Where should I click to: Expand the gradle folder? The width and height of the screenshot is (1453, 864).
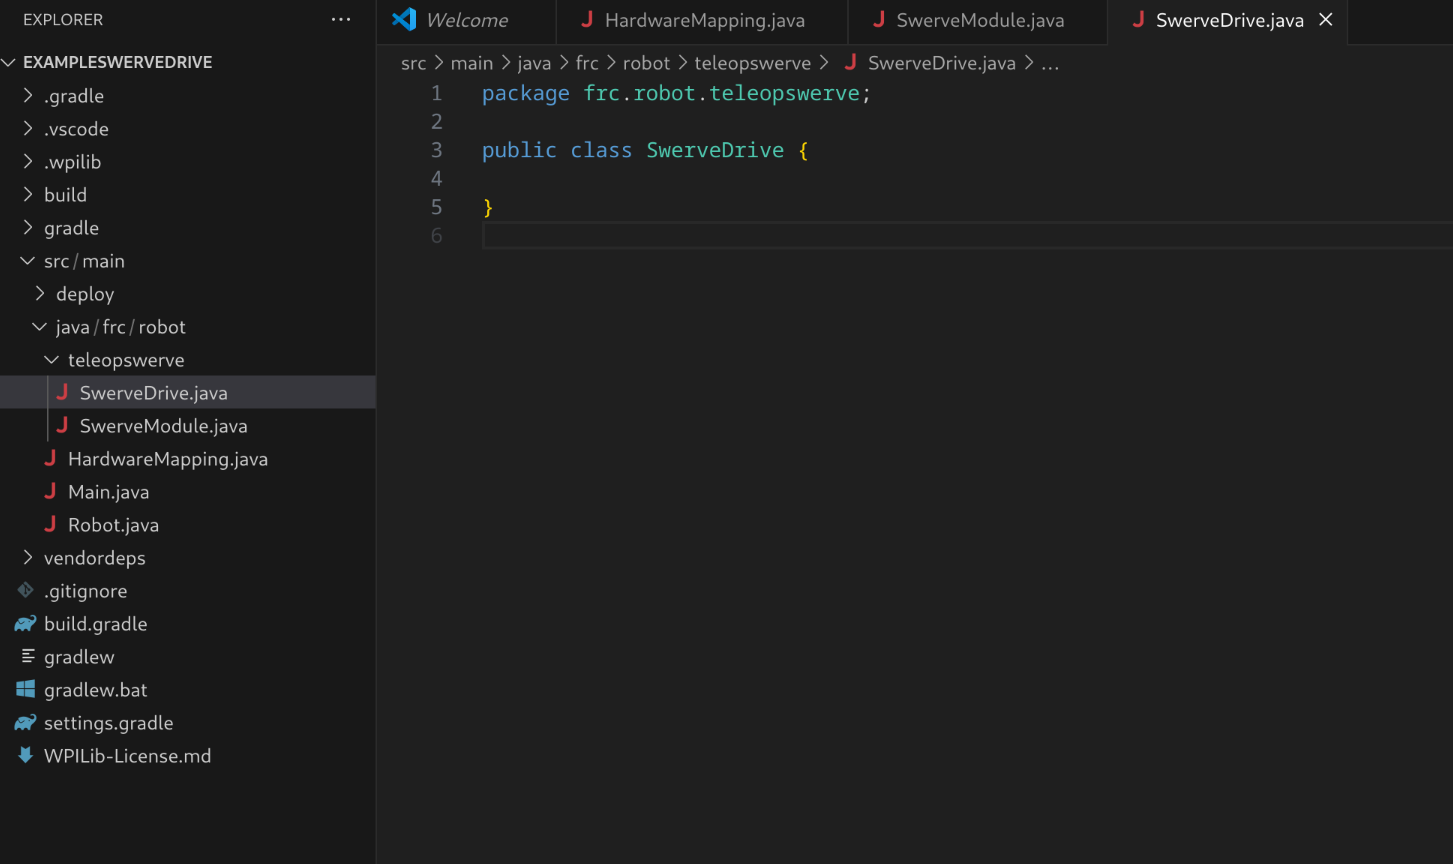click(x=28, y=228)
